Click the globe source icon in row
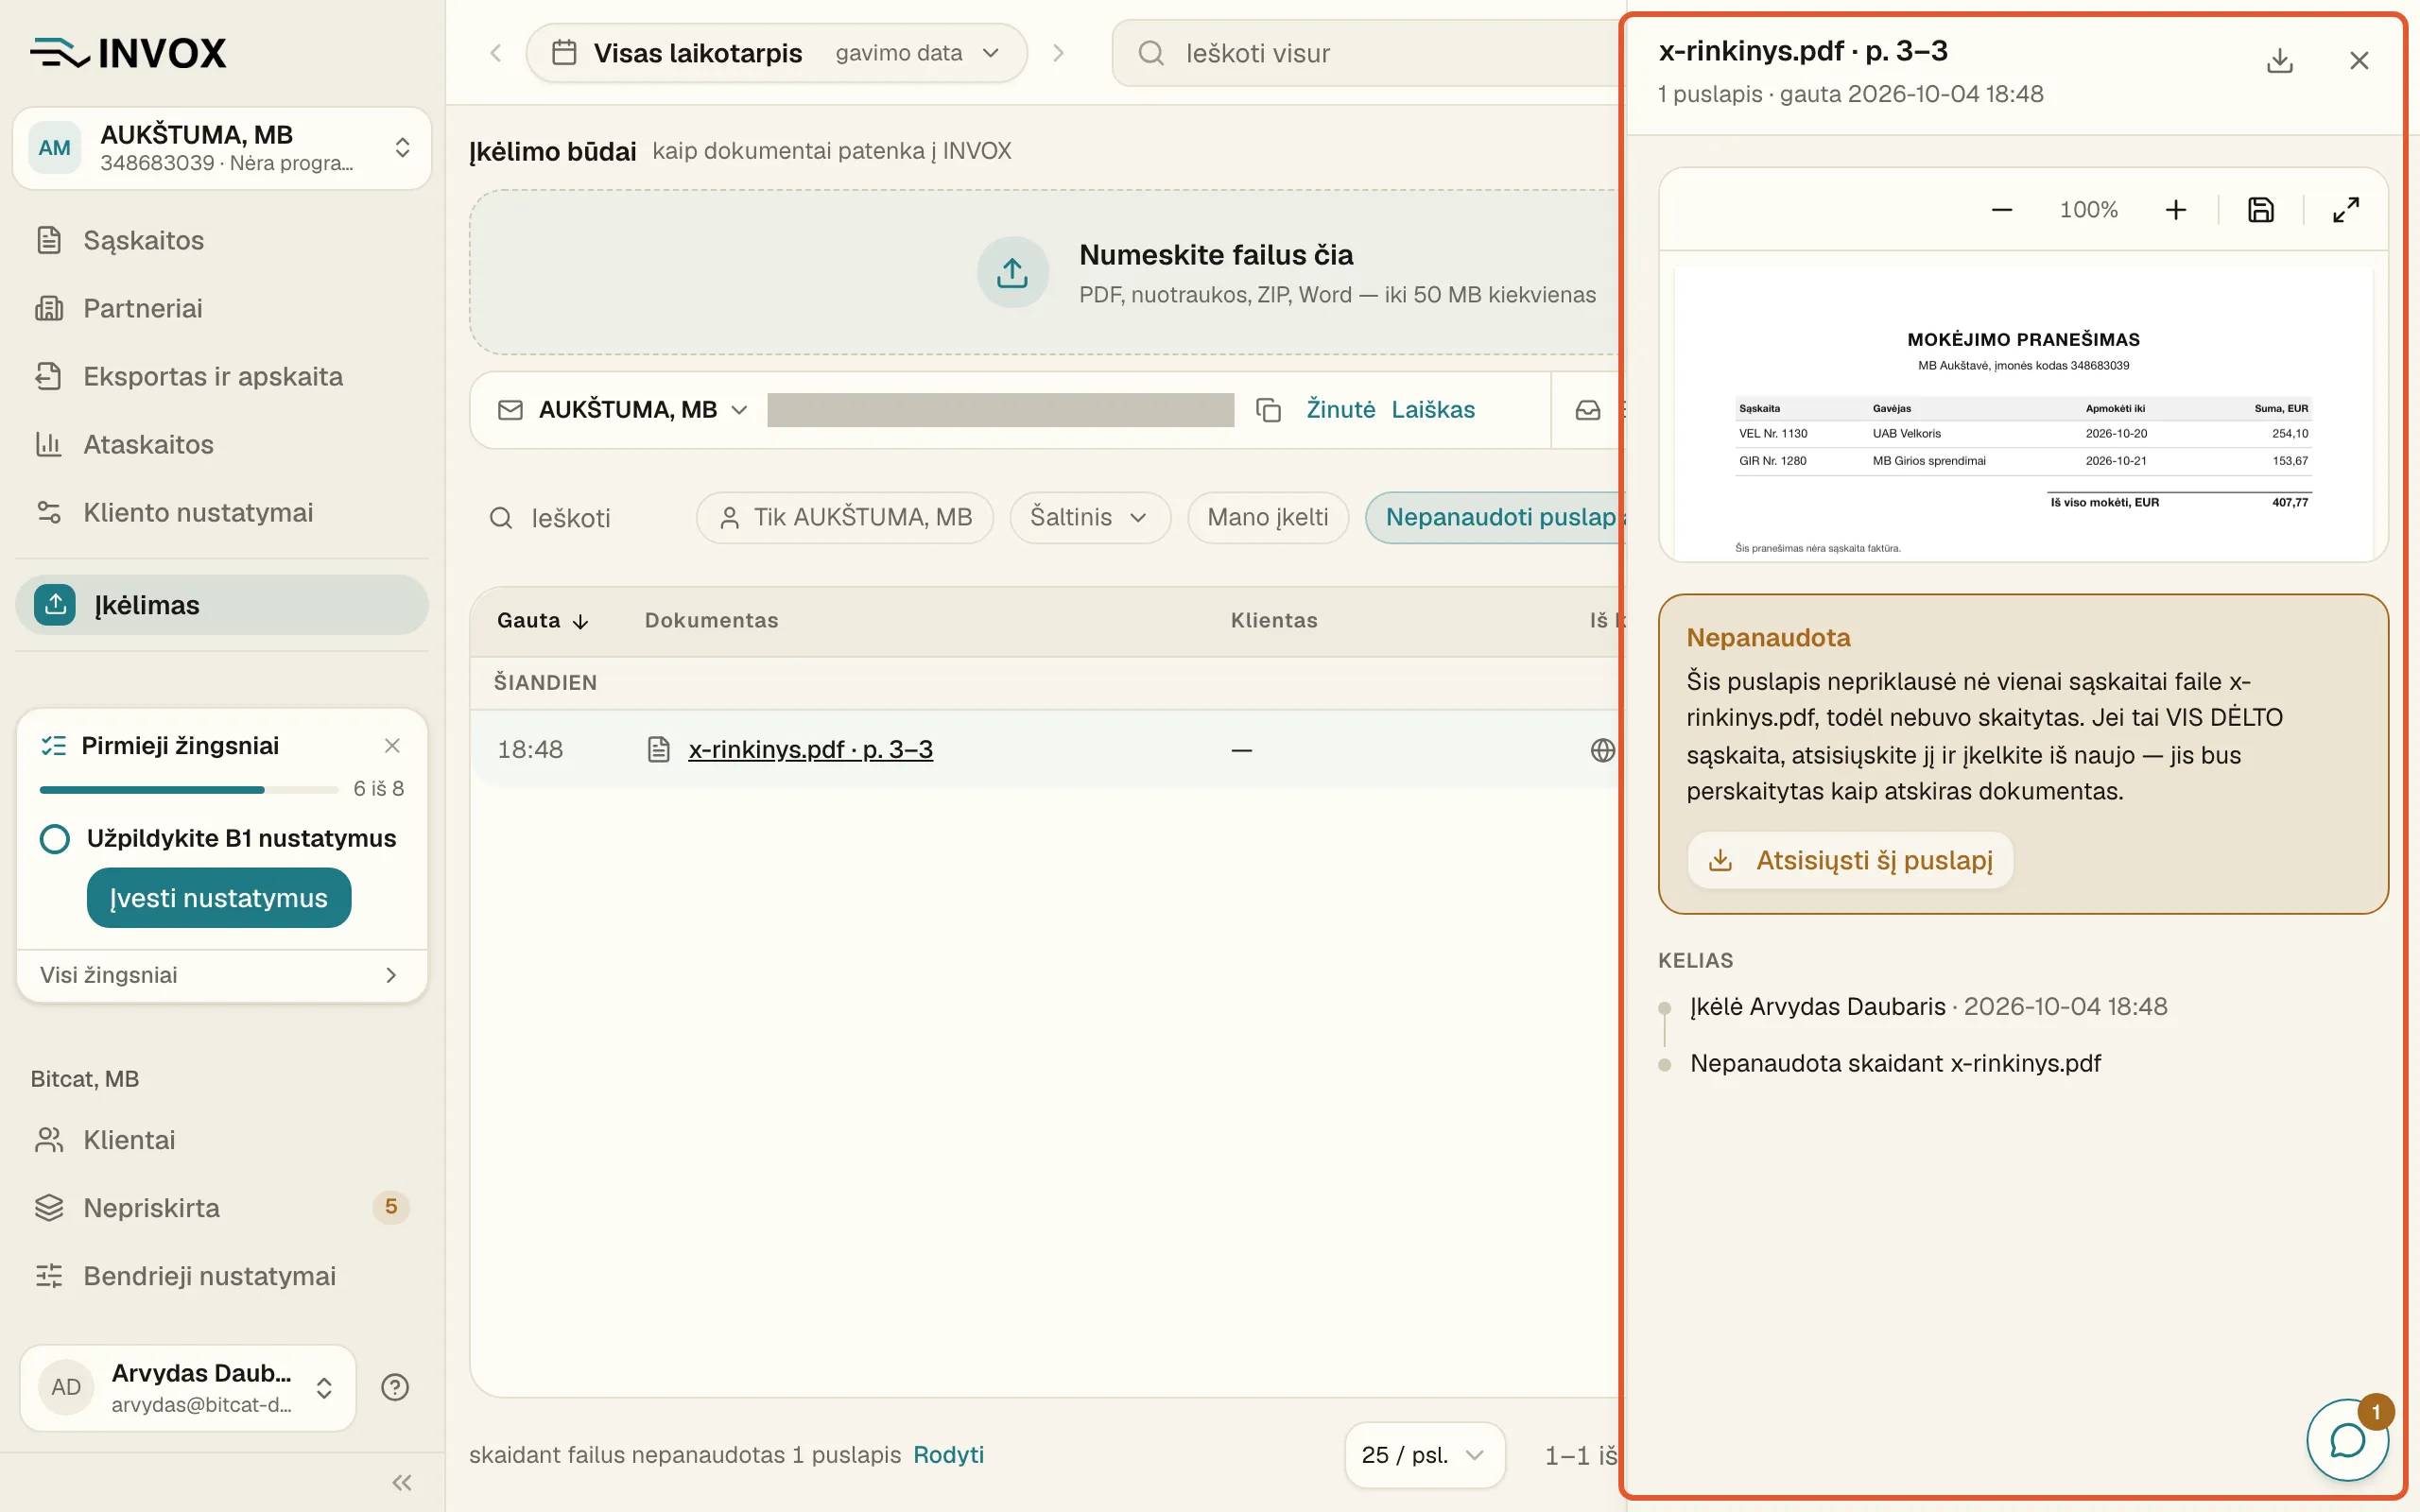 tap(1602, 750)
